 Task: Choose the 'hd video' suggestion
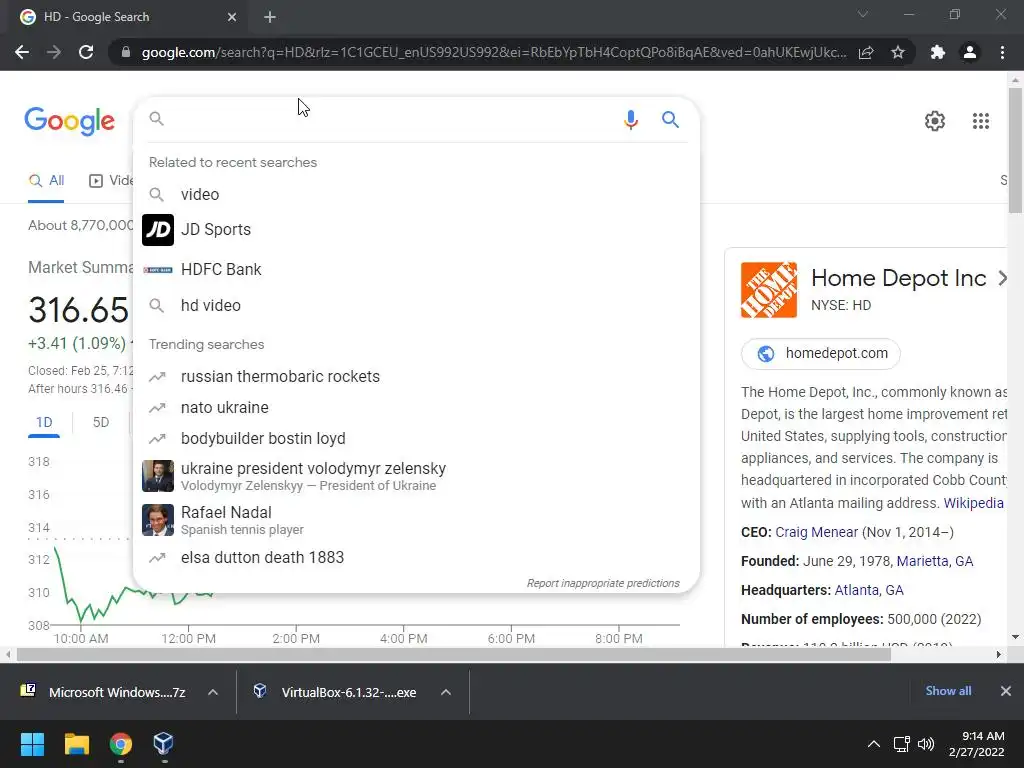click(x=416, y=306)
